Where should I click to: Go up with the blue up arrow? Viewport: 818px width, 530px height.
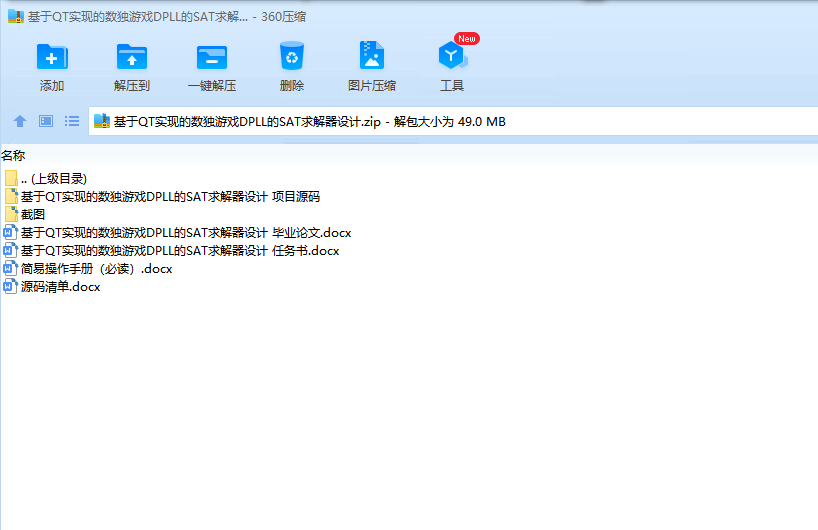(x=20, y=121)
